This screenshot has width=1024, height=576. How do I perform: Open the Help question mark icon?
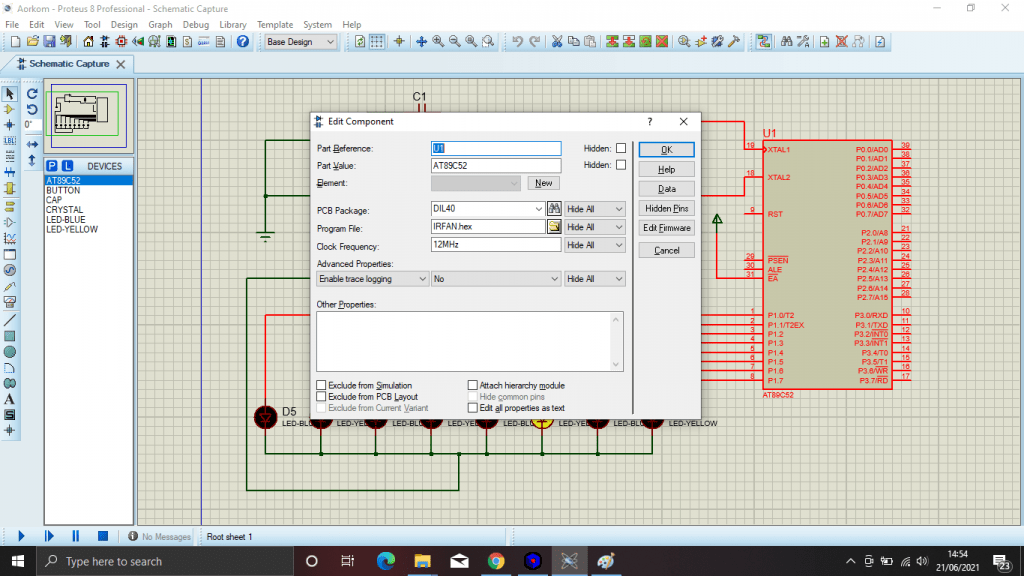coord(242,42)
